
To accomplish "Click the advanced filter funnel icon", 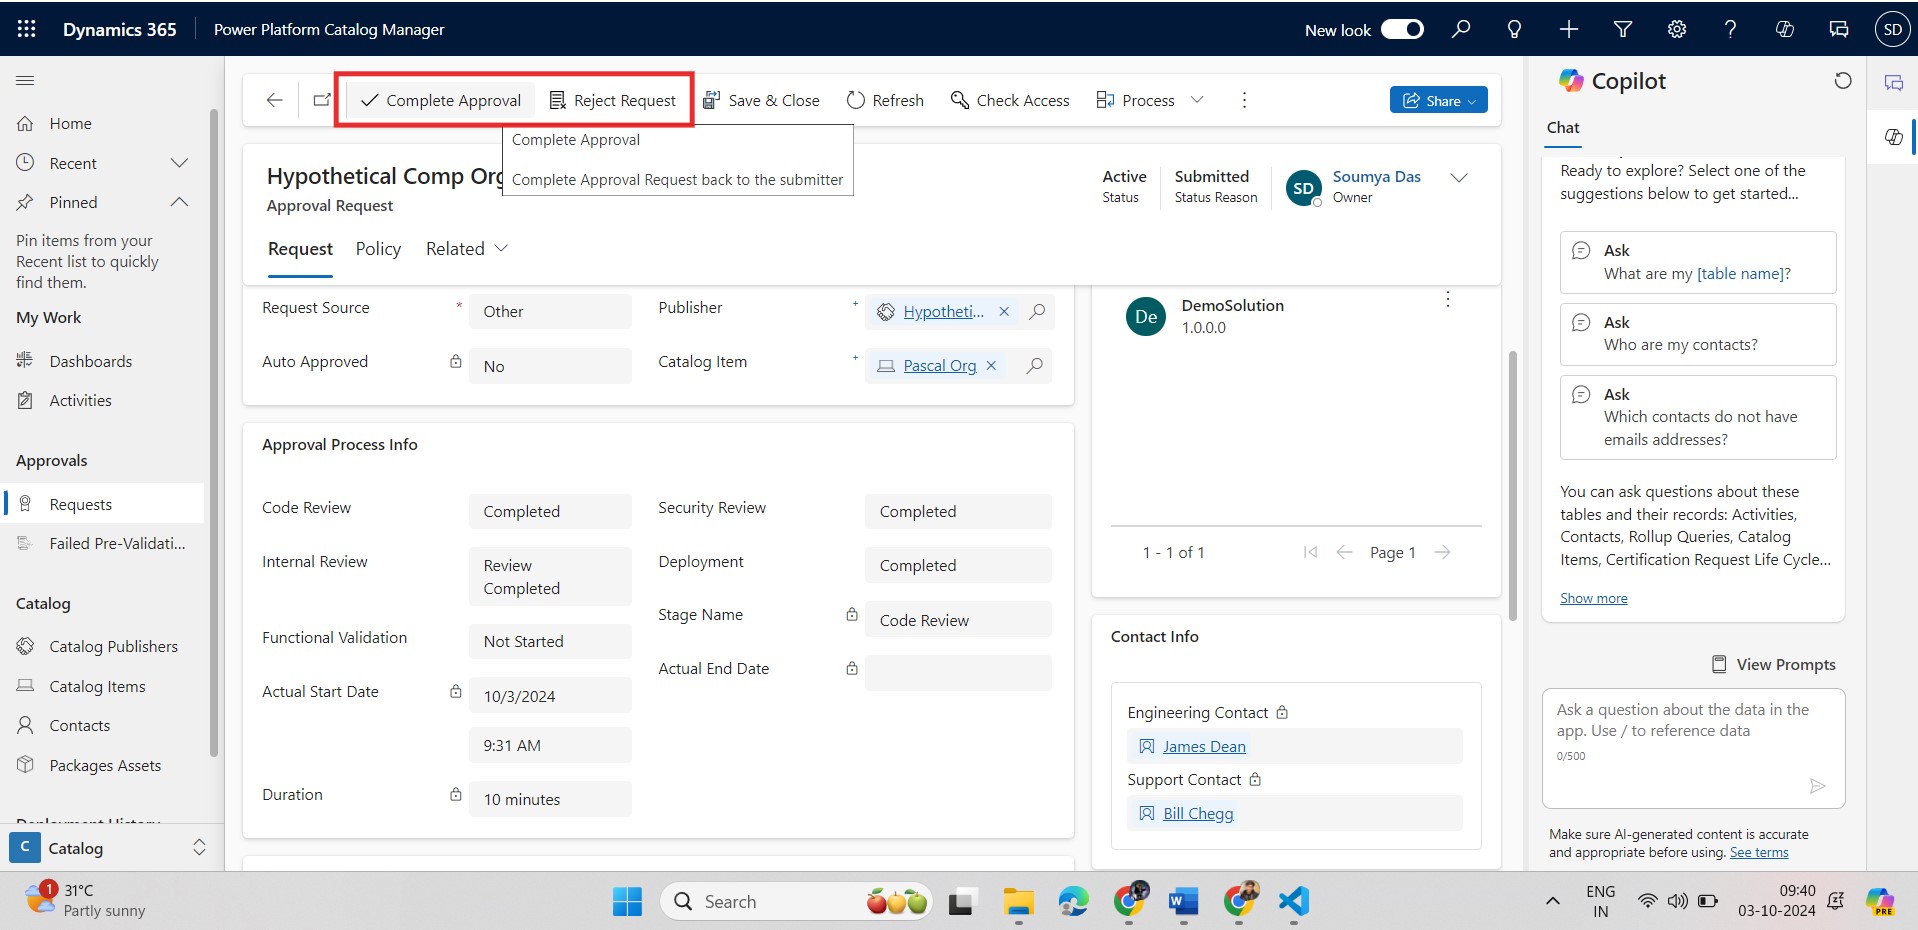I will [1623, 29].
